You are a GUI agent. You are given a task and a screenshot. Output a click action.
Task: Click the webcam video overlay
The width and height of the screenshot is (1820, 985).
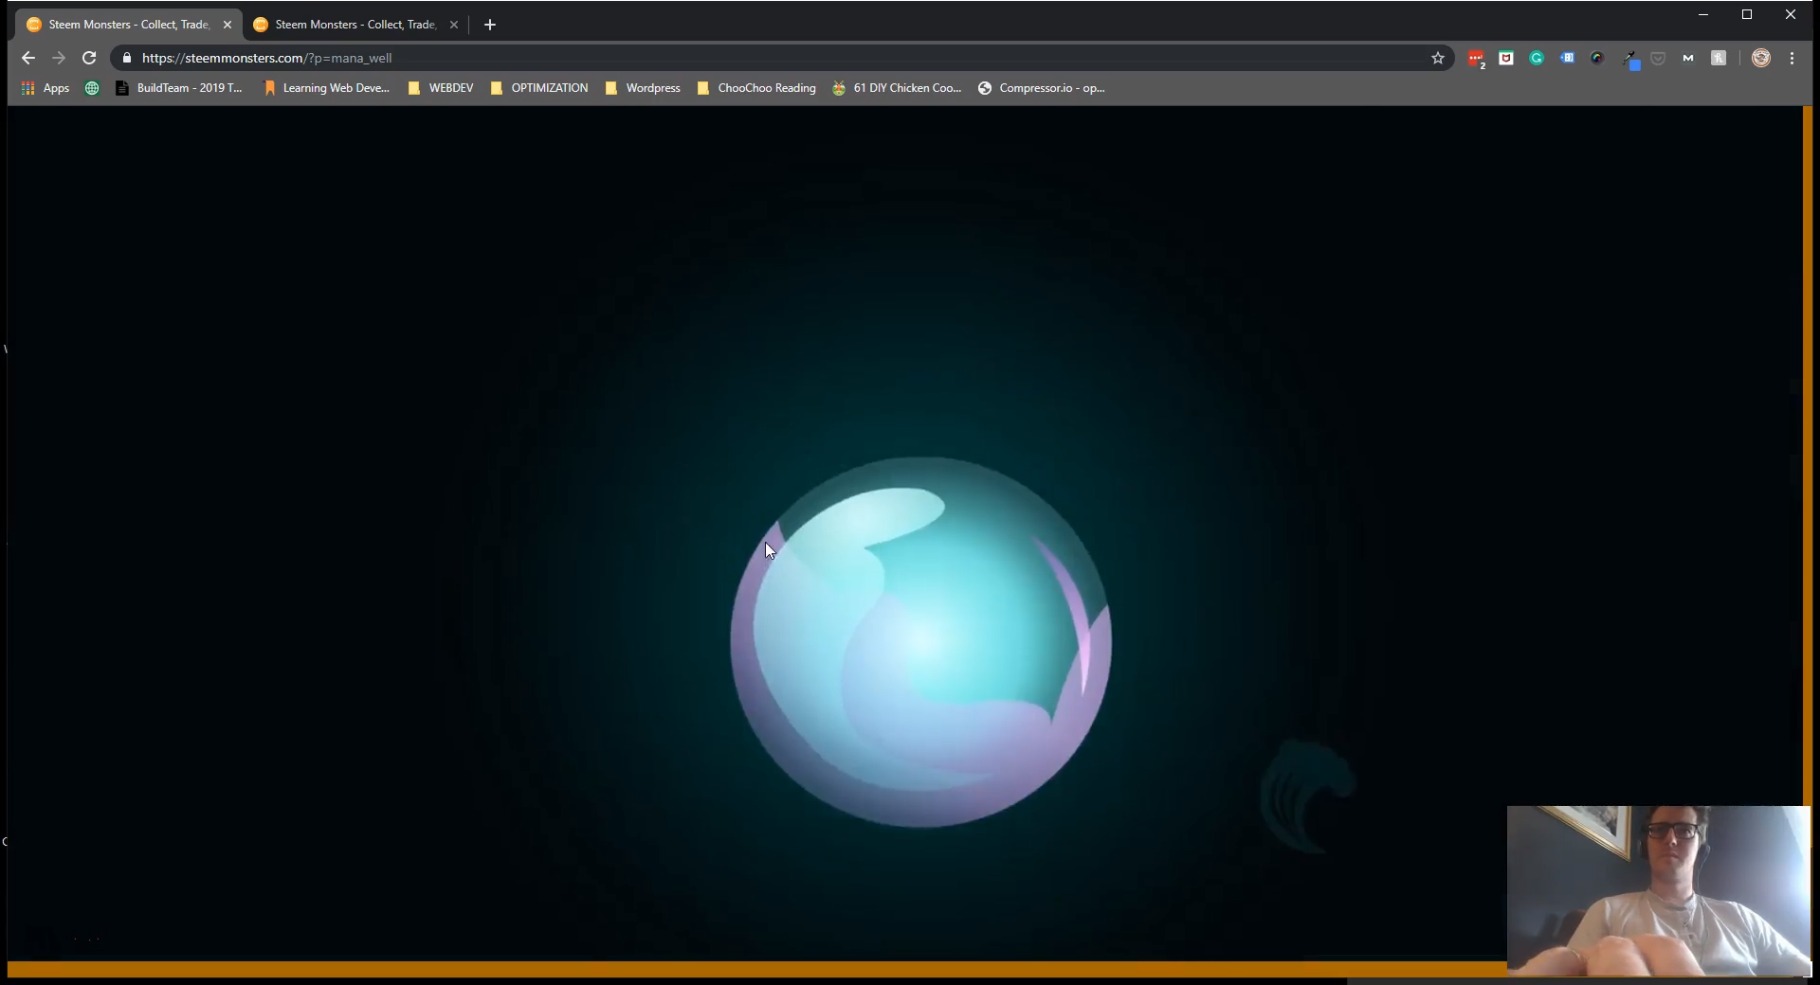coord(1658,890)
